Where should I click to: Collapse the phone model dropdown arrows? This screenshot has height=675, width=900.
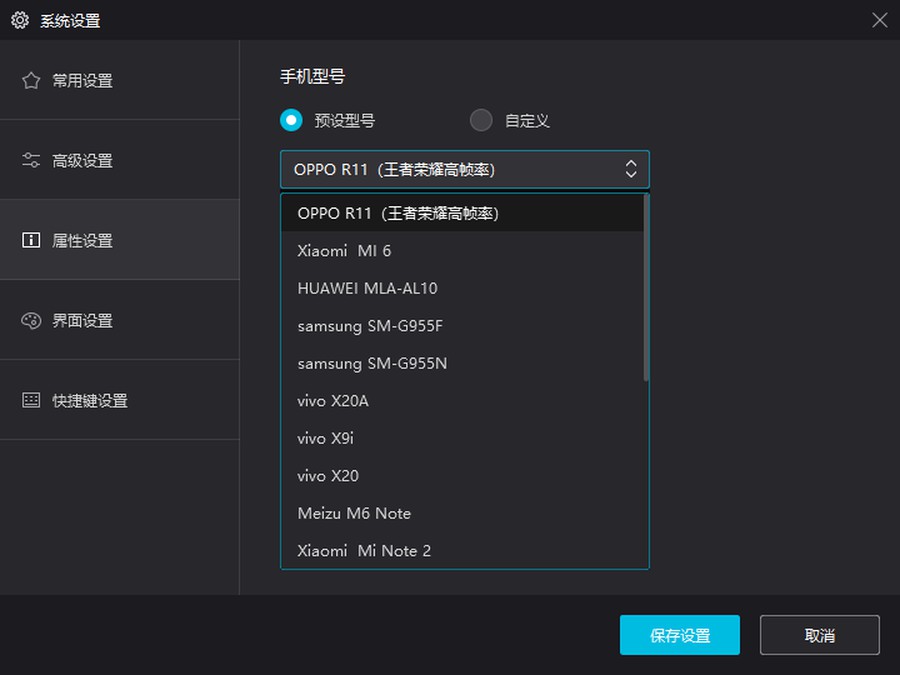[630, 170]
